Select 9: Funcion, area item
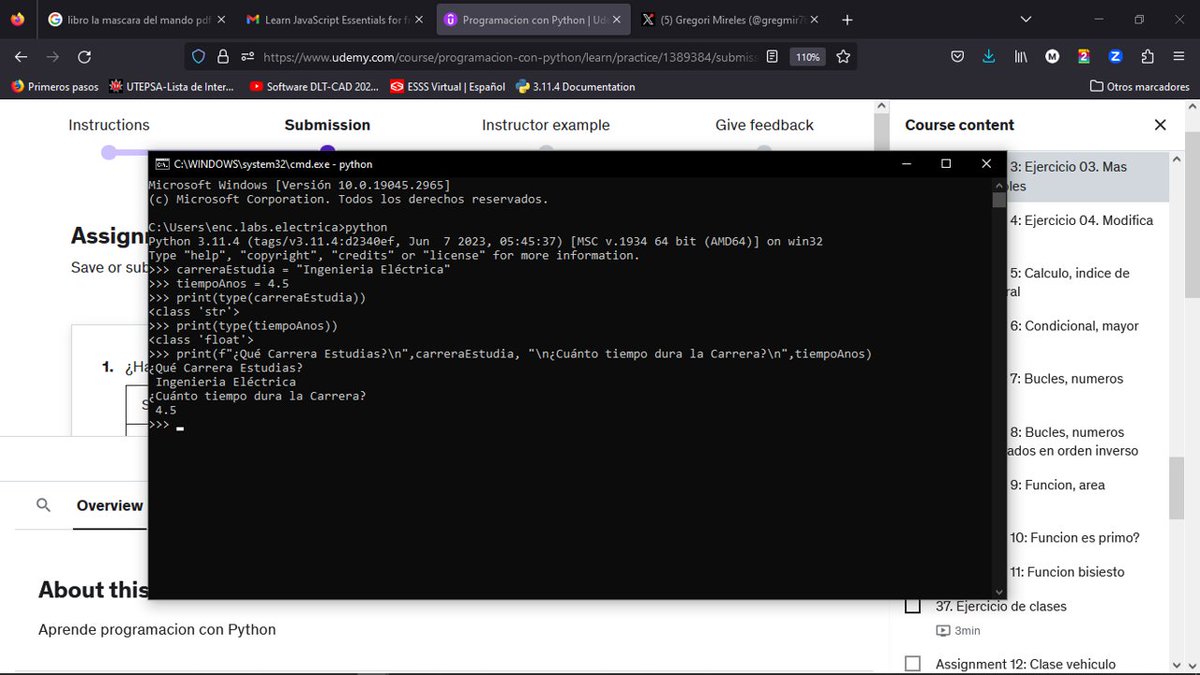The image size is (1200, 675). point(1057,485)
